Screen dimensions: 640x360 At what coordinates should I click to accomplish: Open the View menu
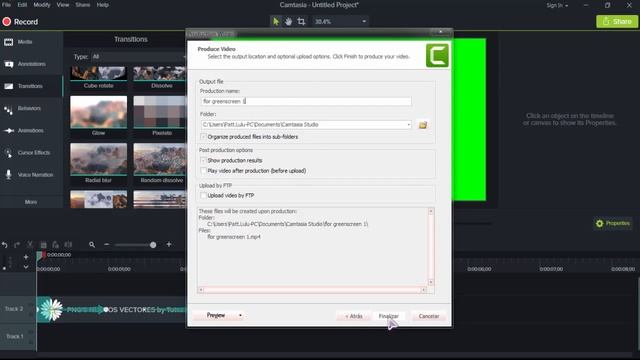coord(63,5)
